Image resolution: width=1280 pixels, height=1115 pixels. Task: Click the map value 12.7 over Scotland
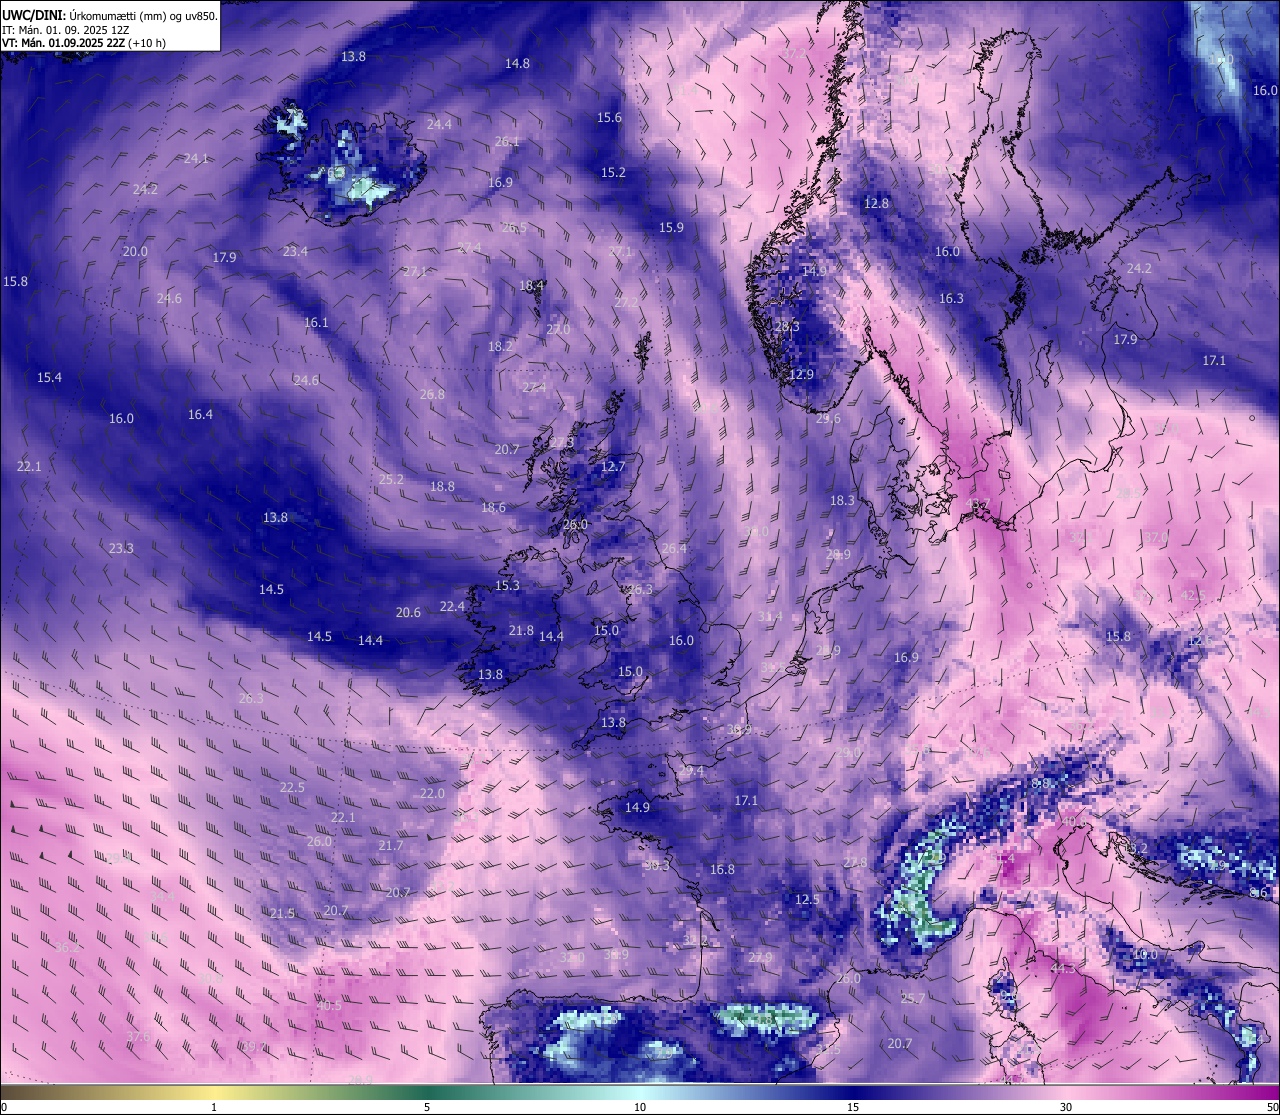[613, 466]
